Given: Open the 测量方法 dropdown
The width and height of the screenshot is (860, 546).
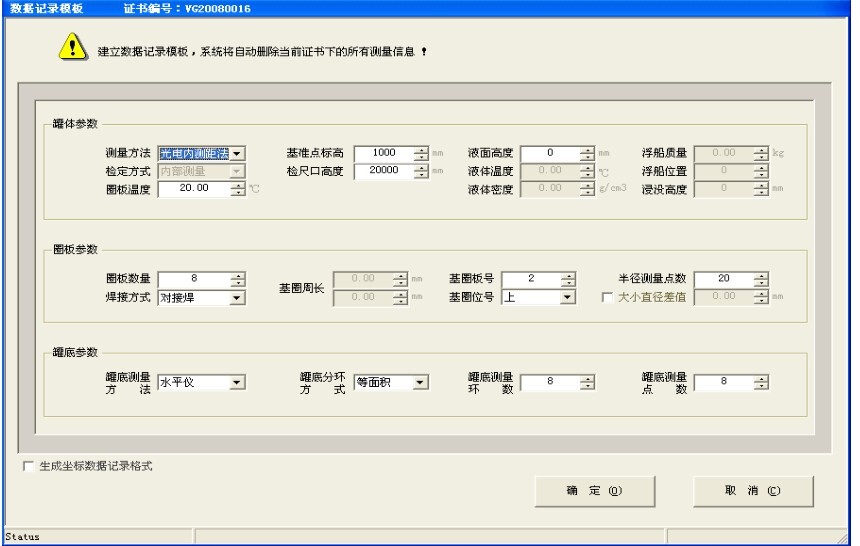Looking at the screenshot, I should [238, 154].
